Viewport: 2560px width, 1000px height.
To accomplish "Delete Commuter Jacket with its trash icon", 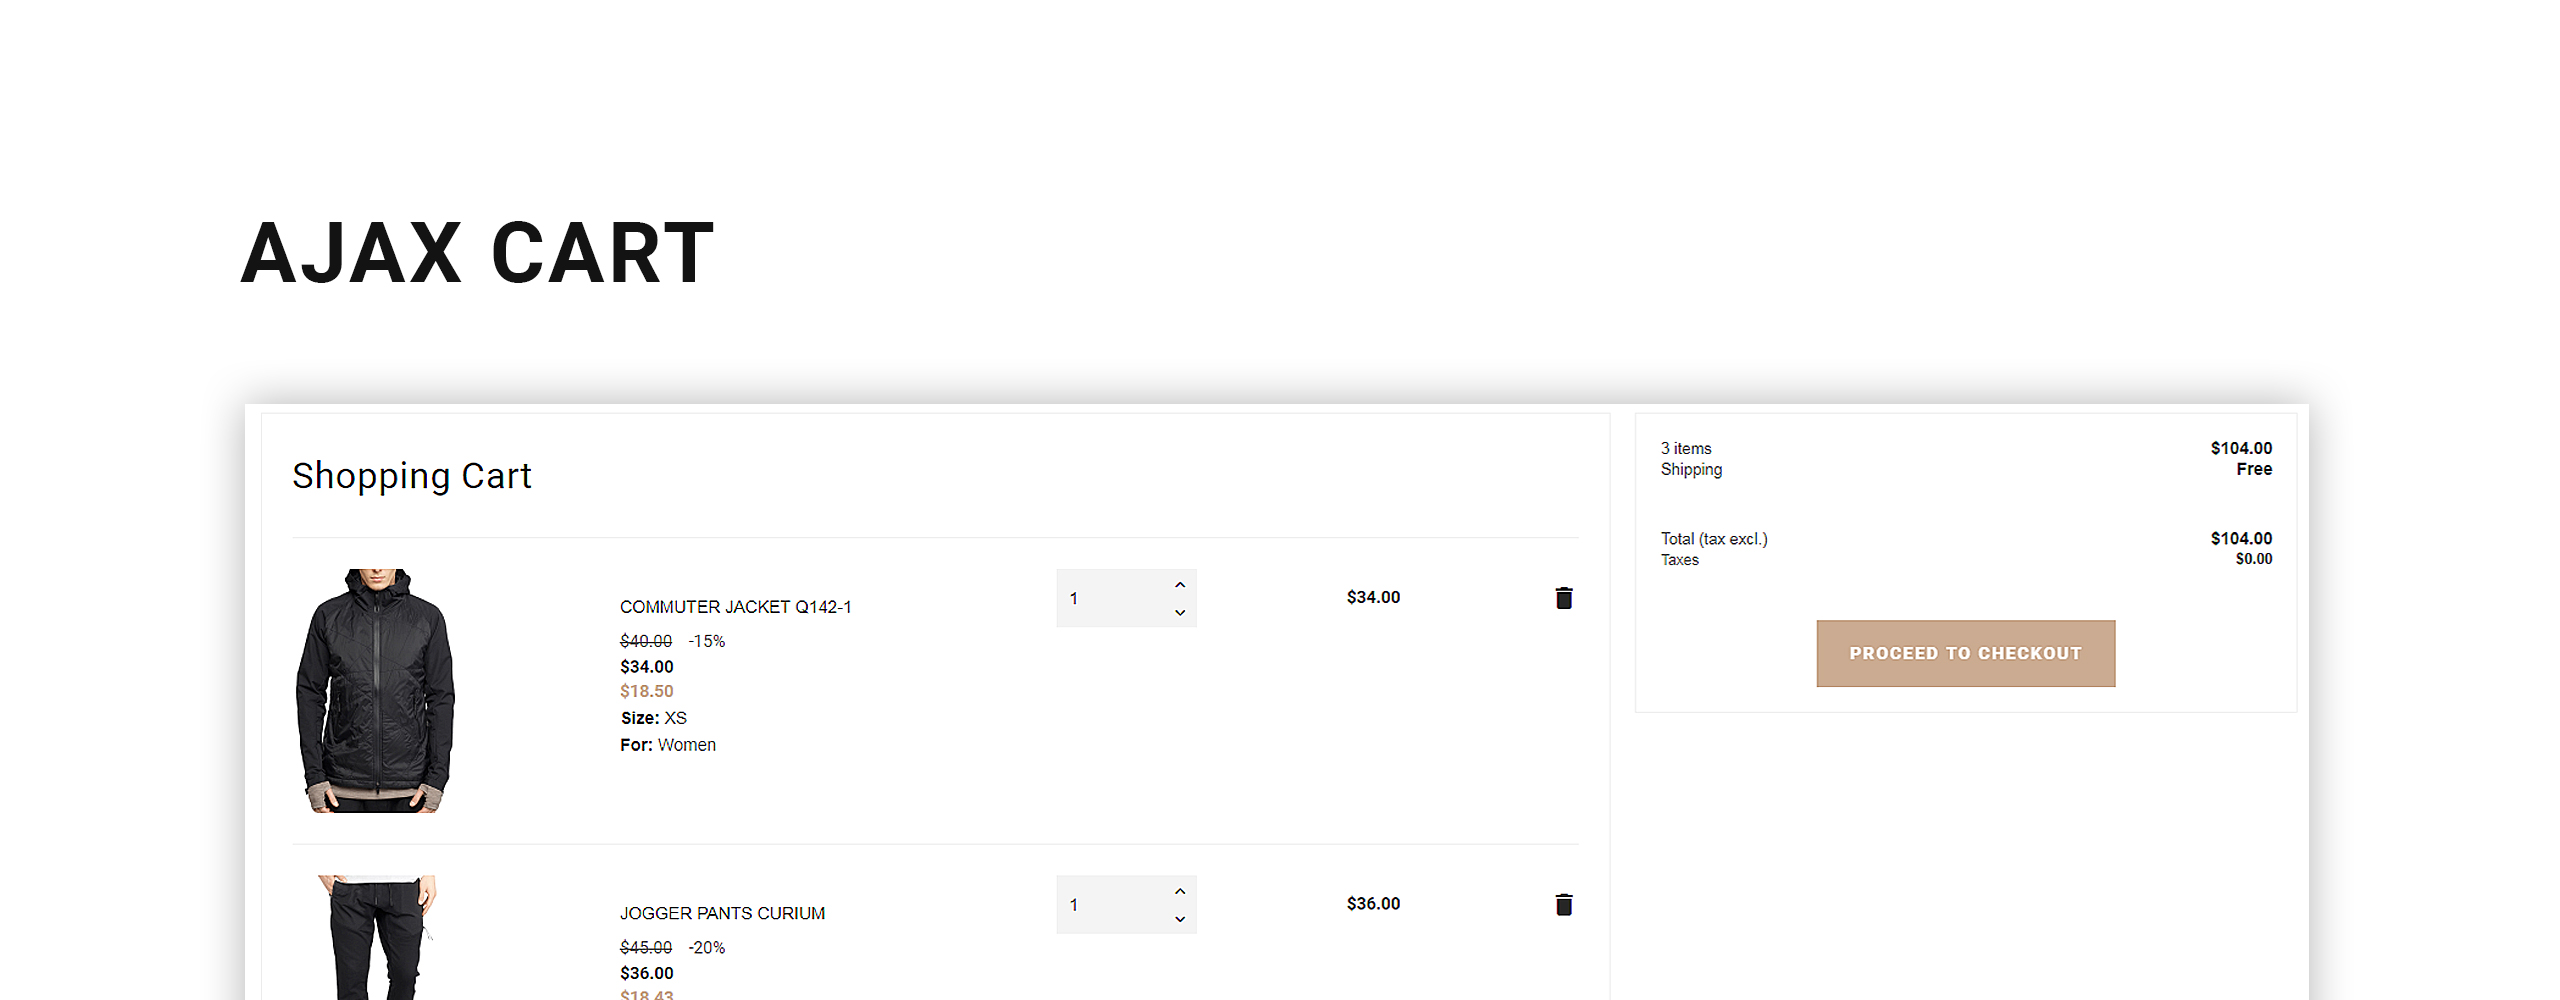I will coord(1564,598).
